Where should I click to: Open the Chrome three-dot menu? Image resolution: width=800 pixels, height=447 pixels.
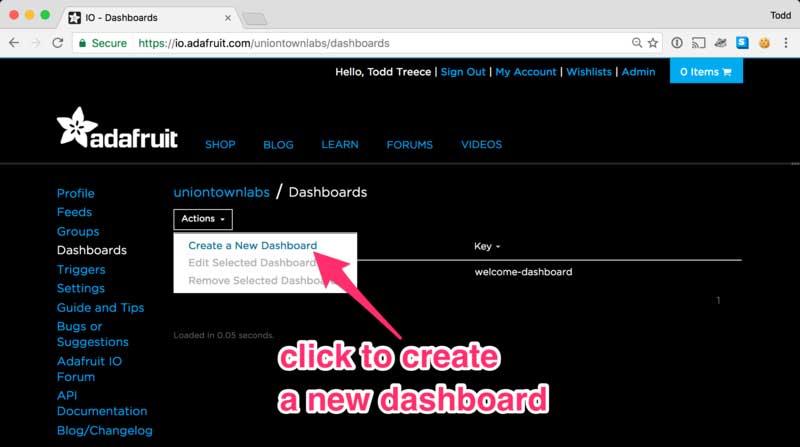785,43
